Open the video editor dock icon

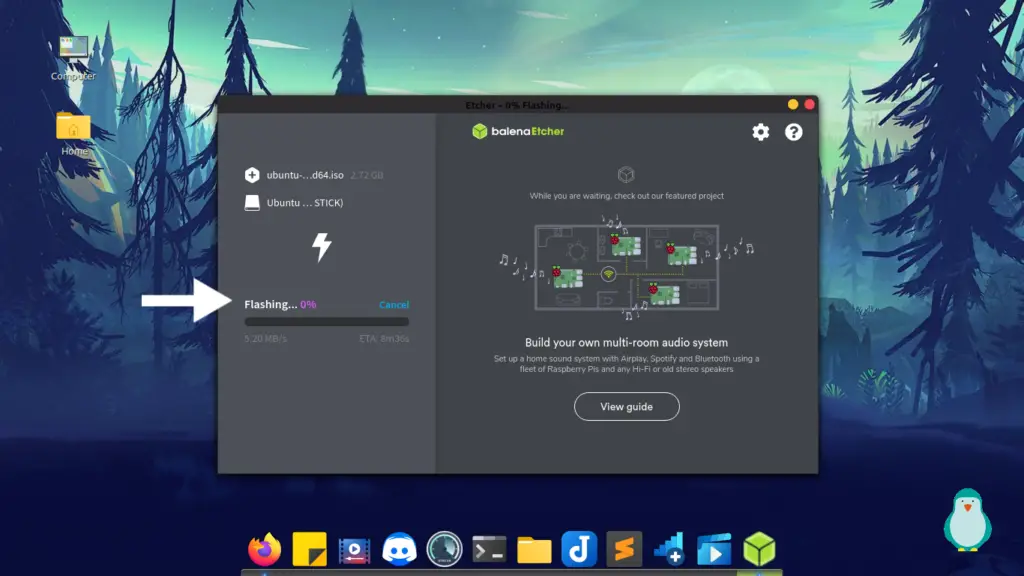[355, 550]
